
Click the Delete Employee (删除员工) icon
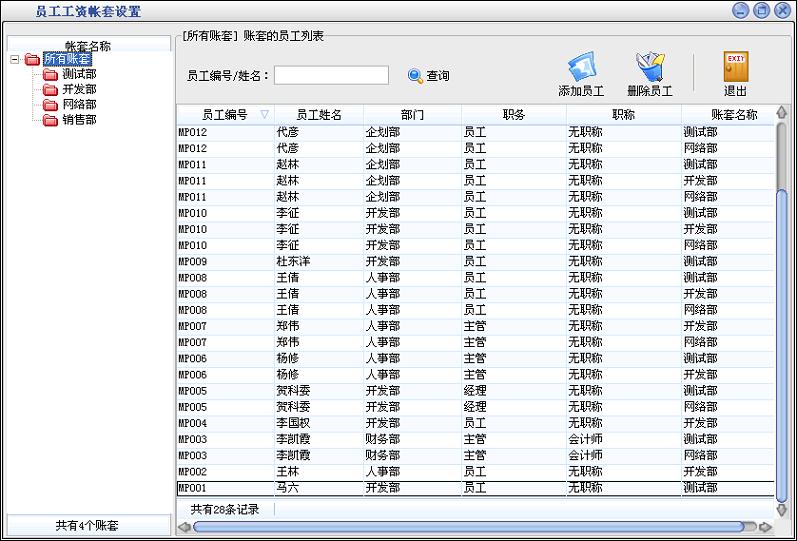point(649,68)
